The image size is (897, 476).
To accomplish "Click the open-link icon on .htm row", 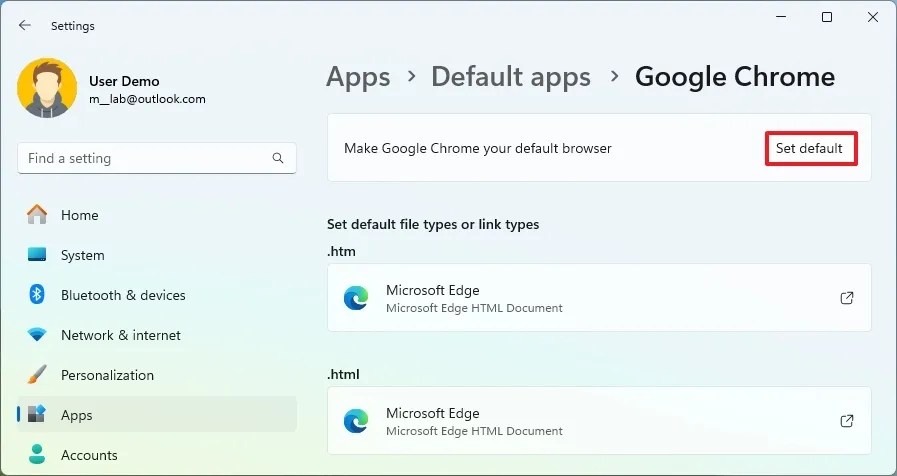I will coord(847,298).
